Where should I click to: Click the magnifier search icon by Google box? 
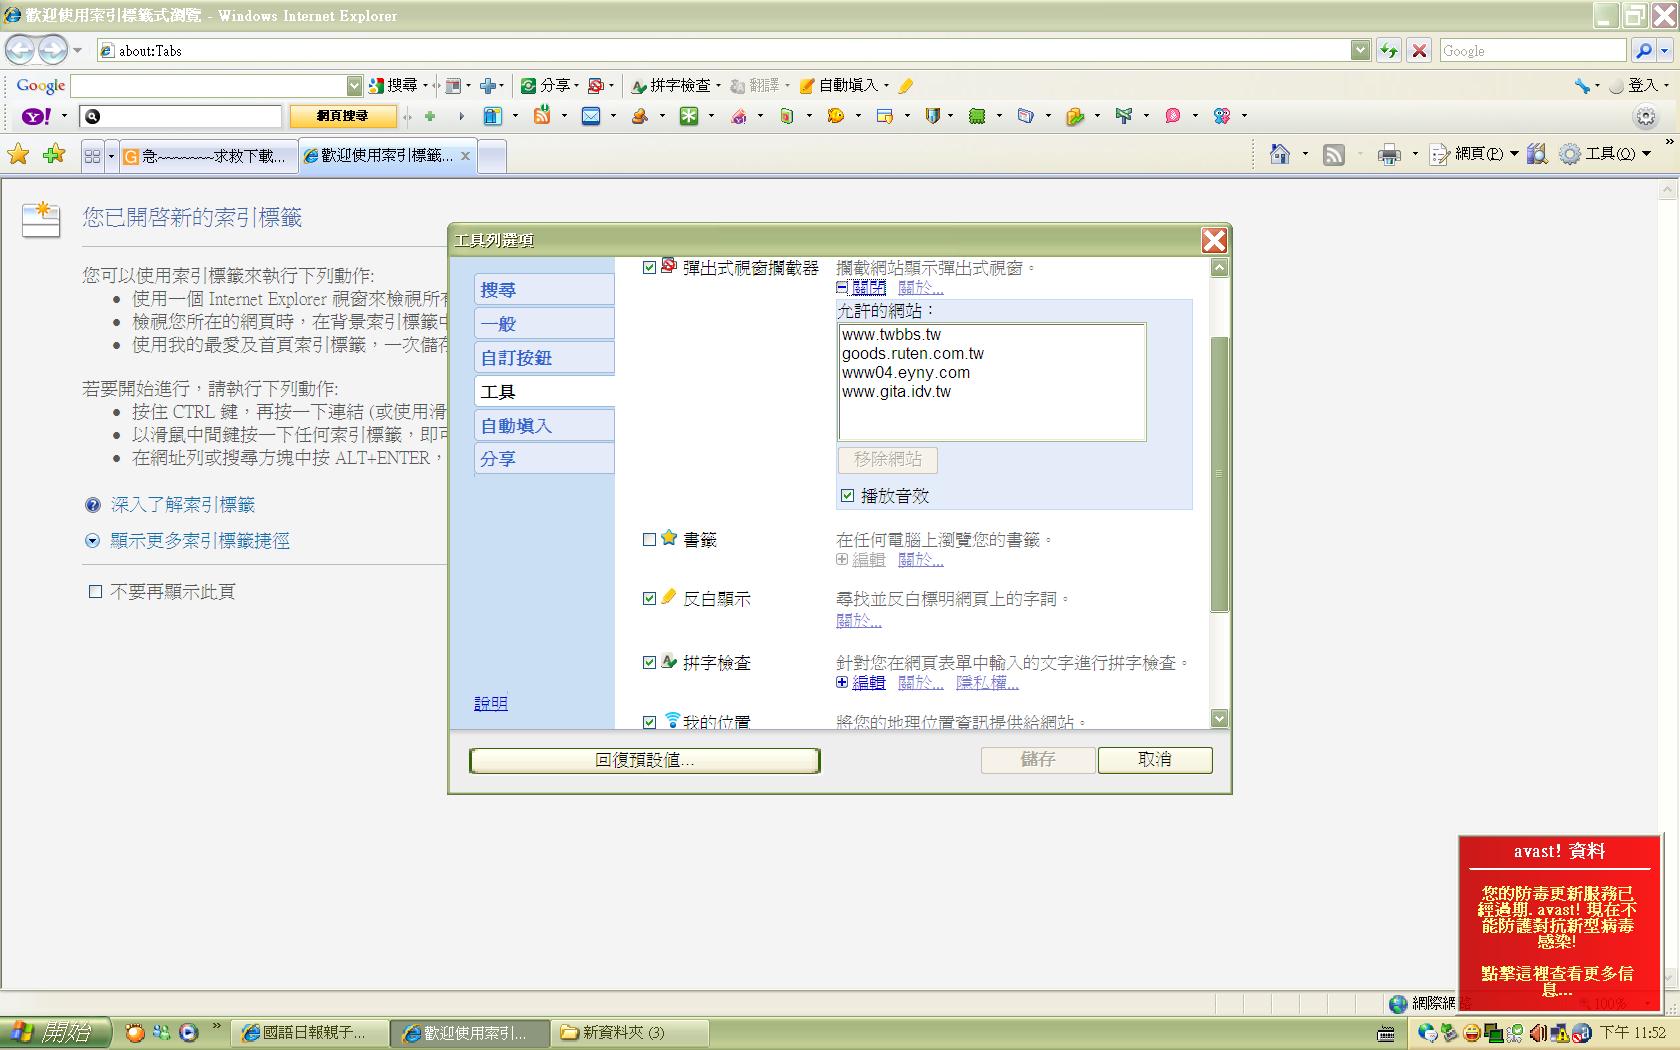coord(1643,50)
